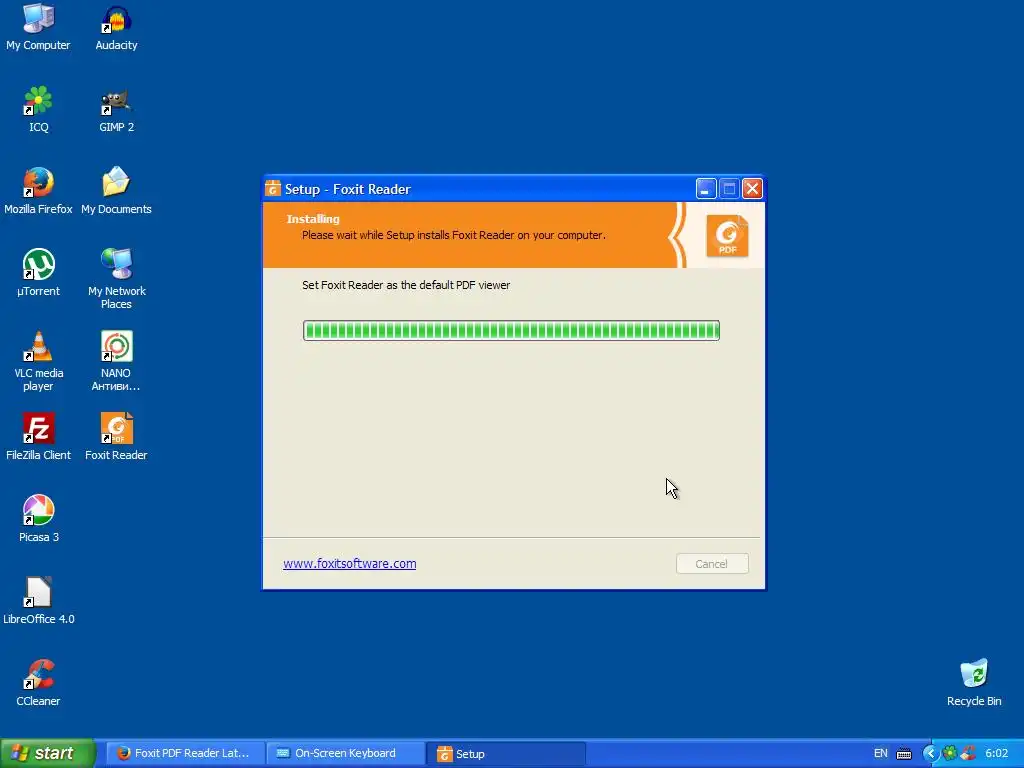Viewport: 1024px width, 768px height.
Task: Select the FileZilla Client desktop shortcut
Action: [x=38, y=437]
